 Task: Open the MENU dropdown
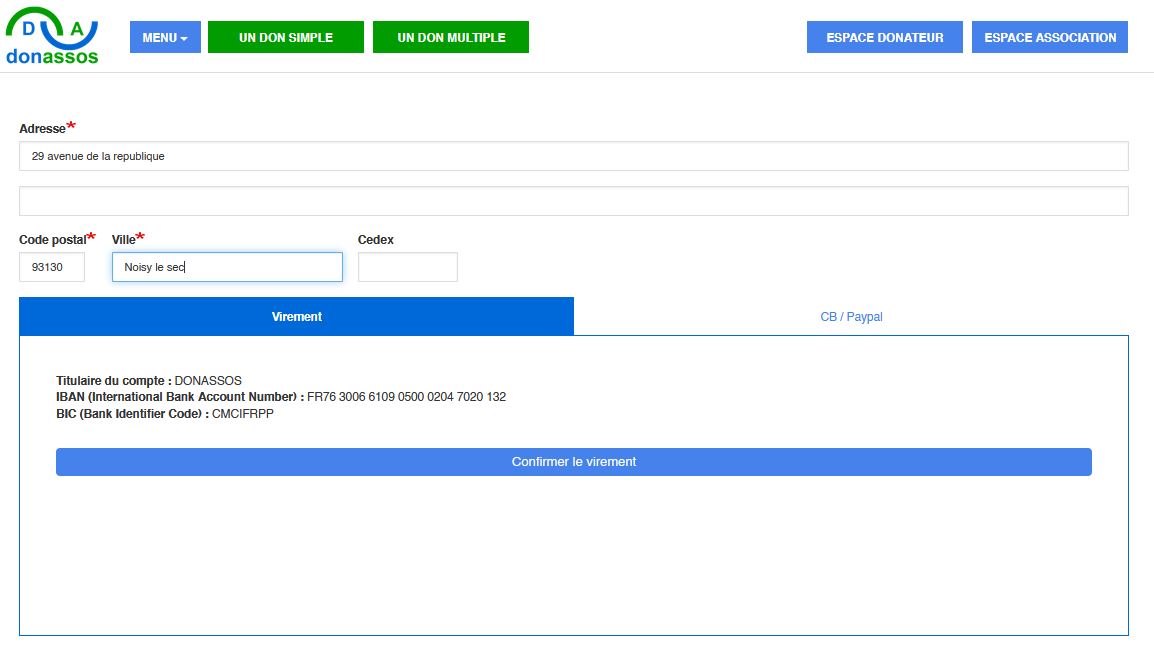tap(165, 38)
